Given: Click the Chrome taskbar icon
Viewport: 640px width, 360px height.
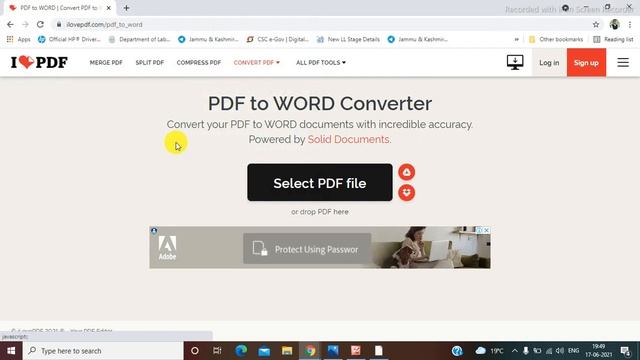Looking at the screenshot, I should 310,351.
